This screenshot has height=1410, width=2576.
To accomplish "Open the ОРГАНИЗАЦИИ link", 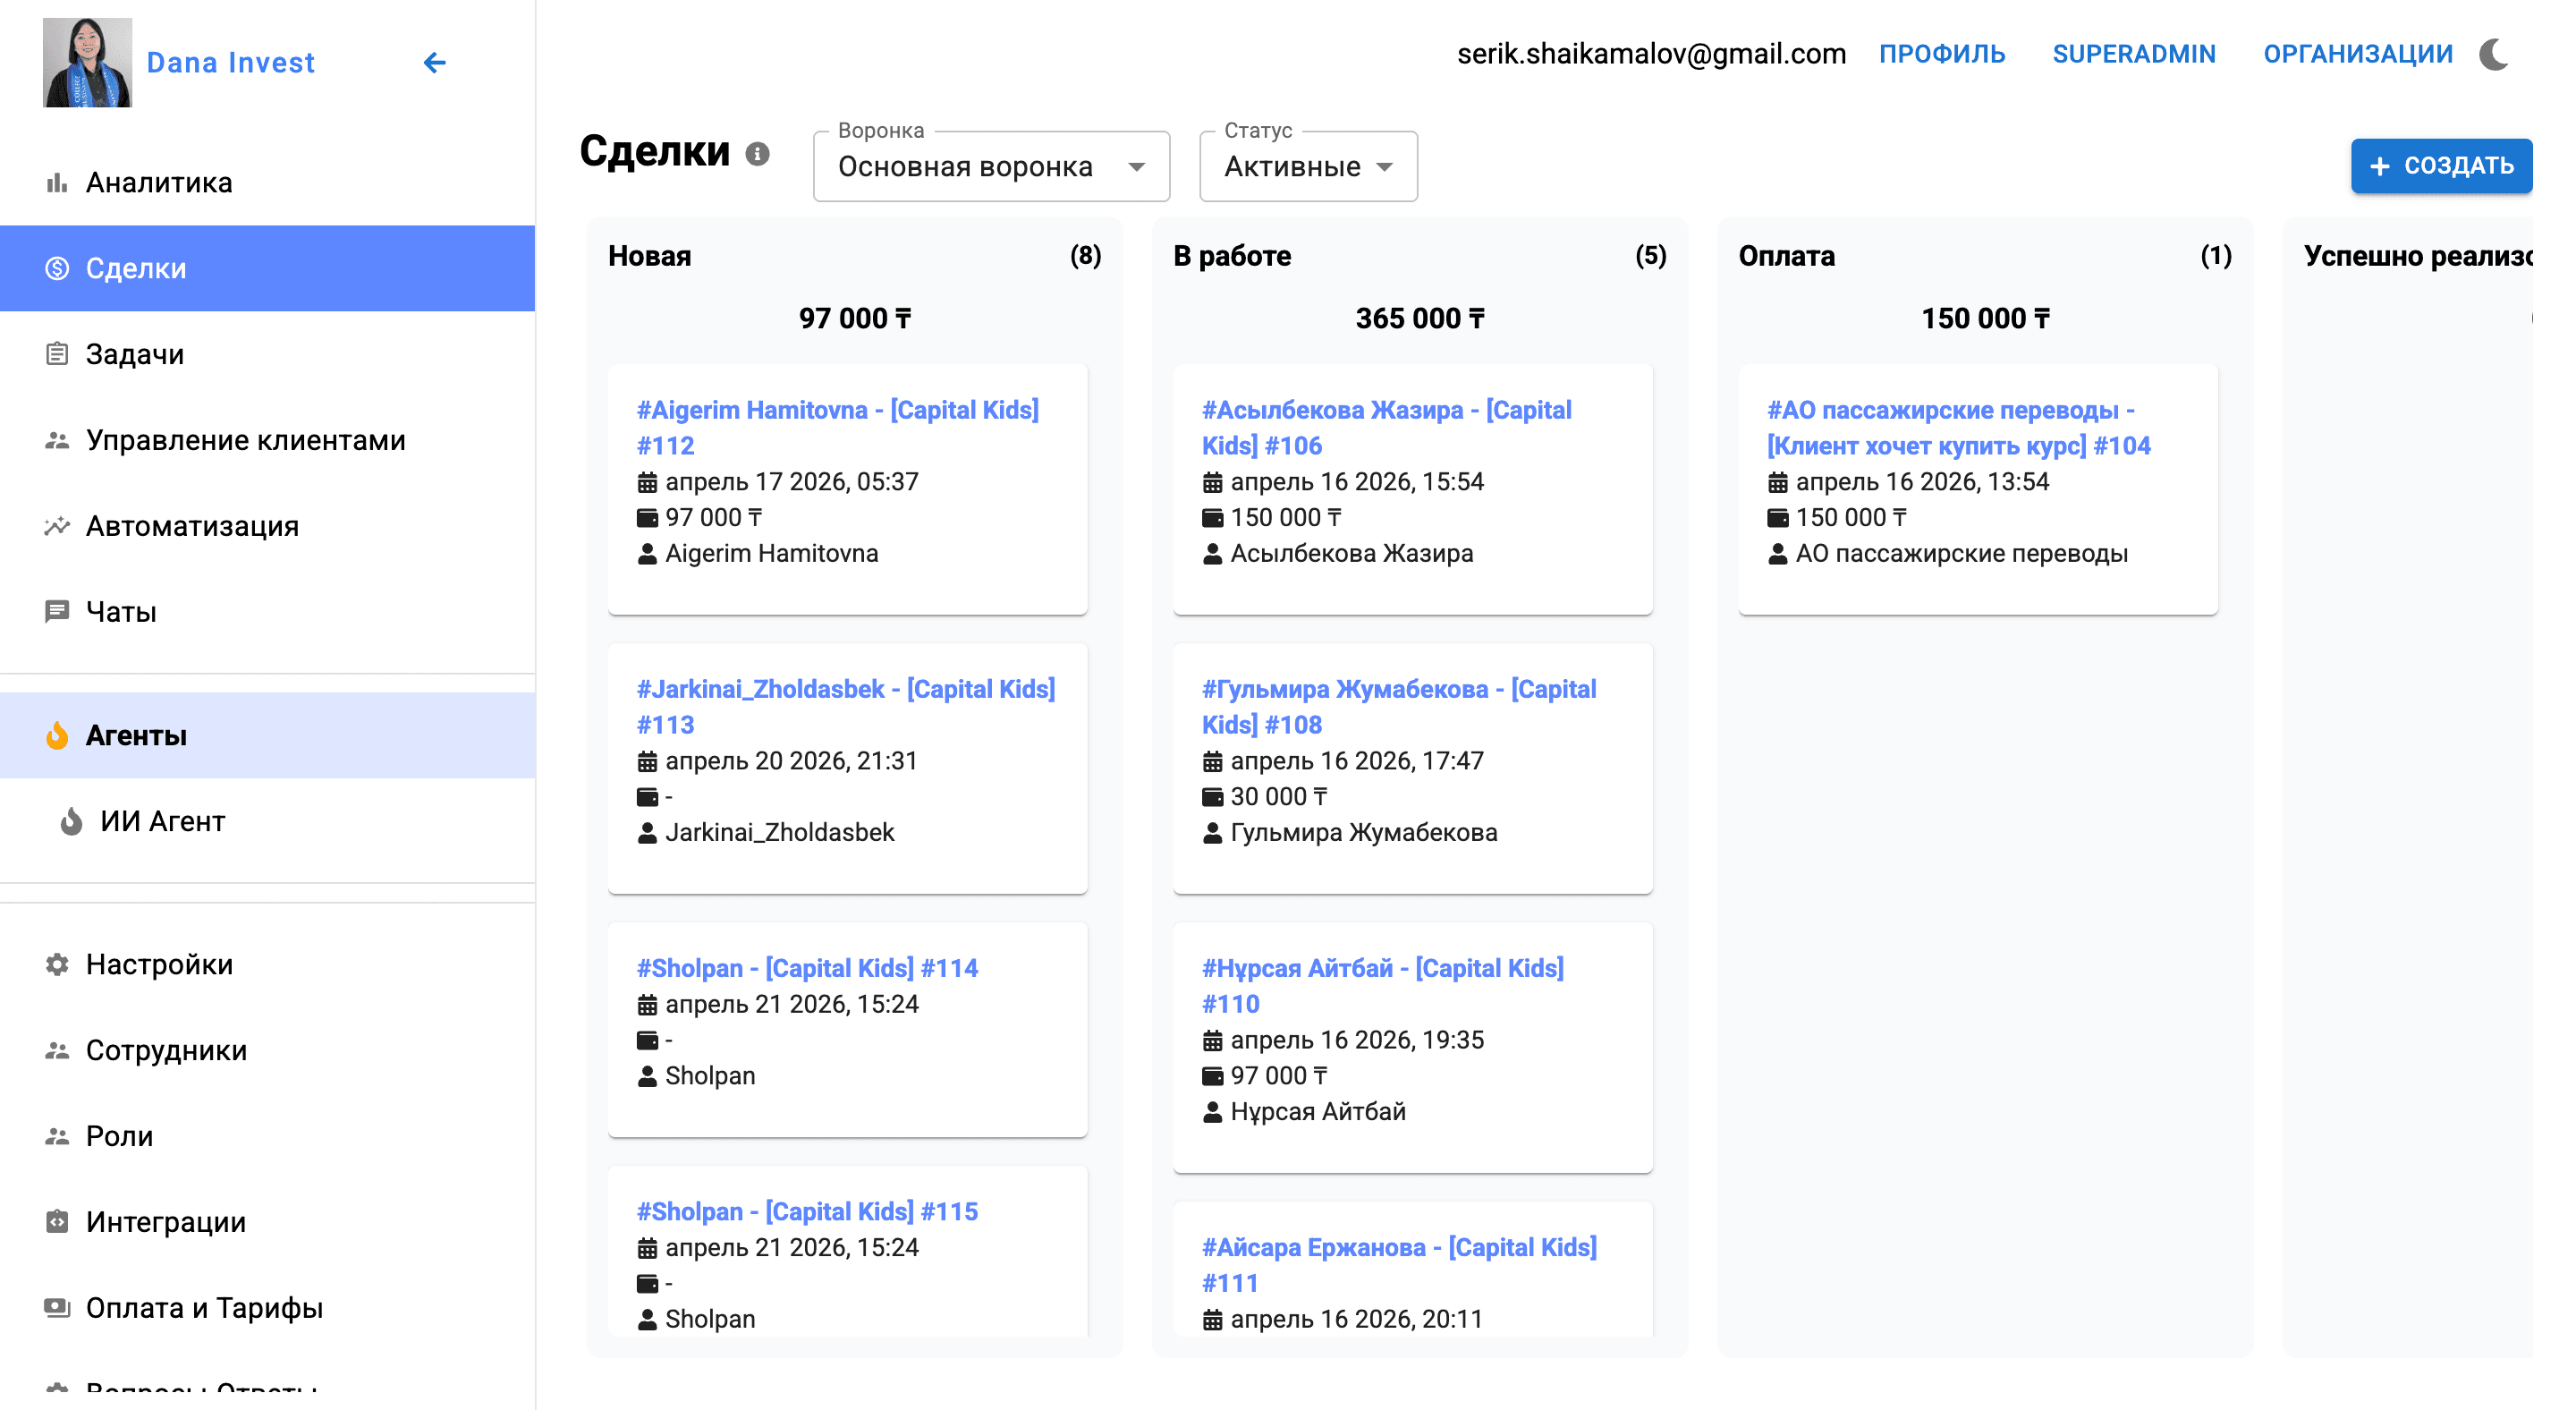I will [x=2358, y=54].
